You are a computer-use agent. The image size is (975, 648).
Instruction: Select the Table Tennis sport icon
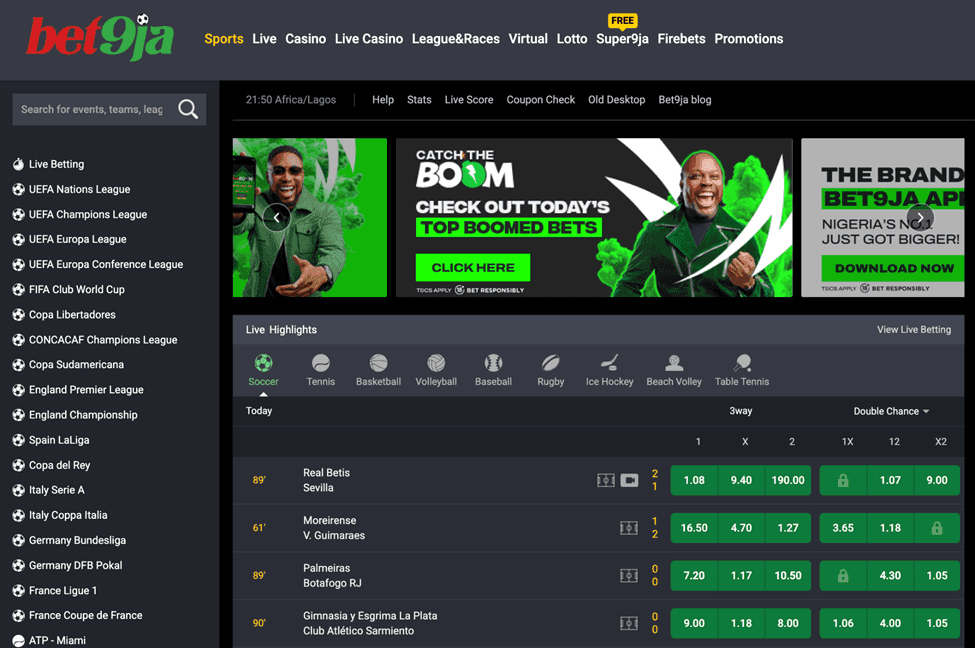pos(742,363)
